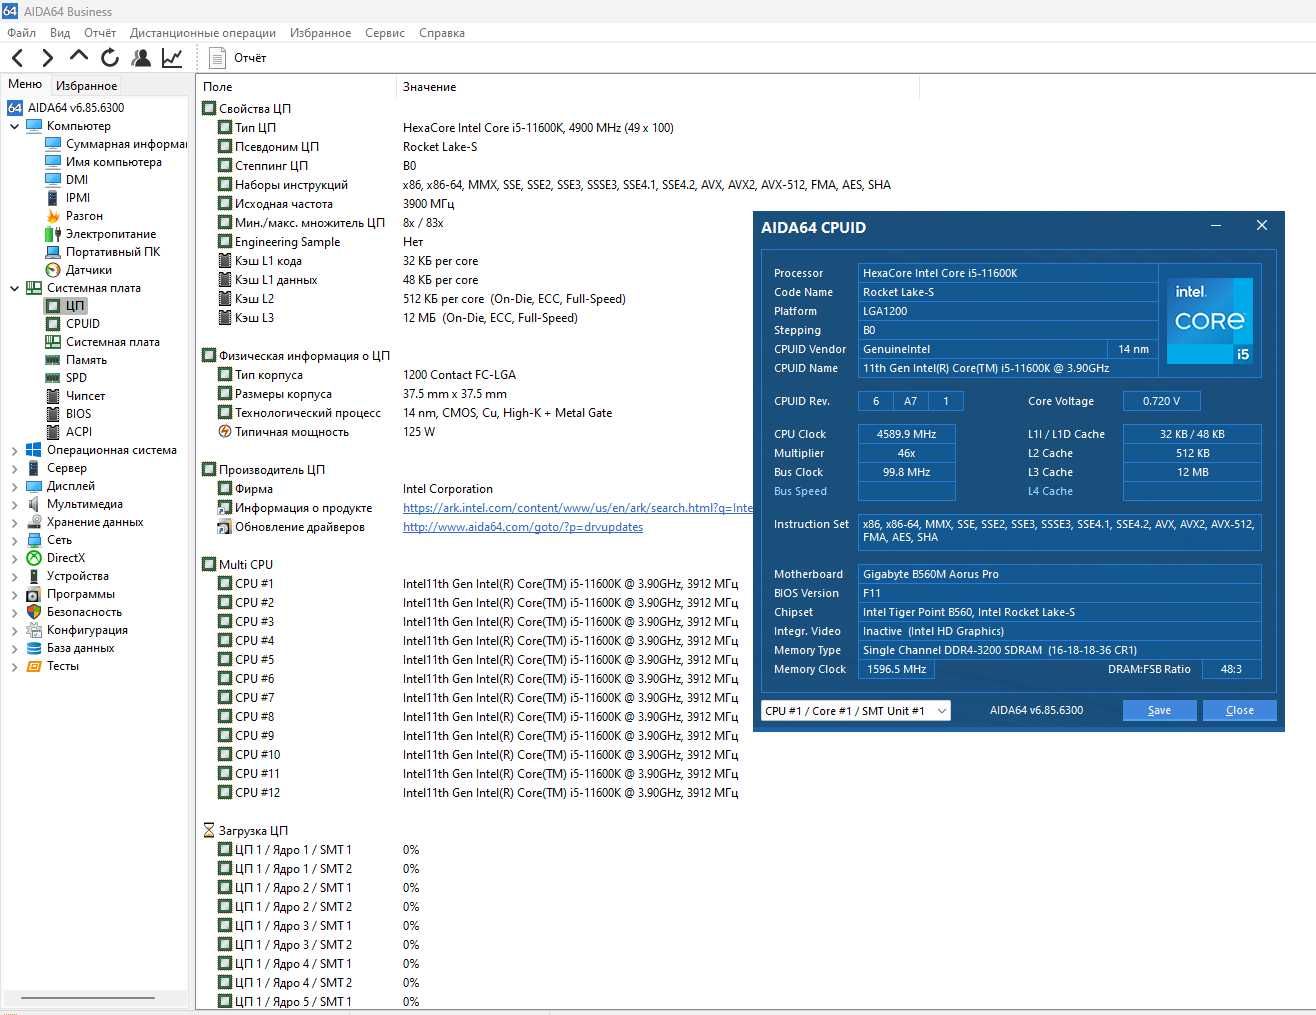Click the Разгон flame icon
The width and height of the screenshot is (1316, 1015).
coord(53,216)
